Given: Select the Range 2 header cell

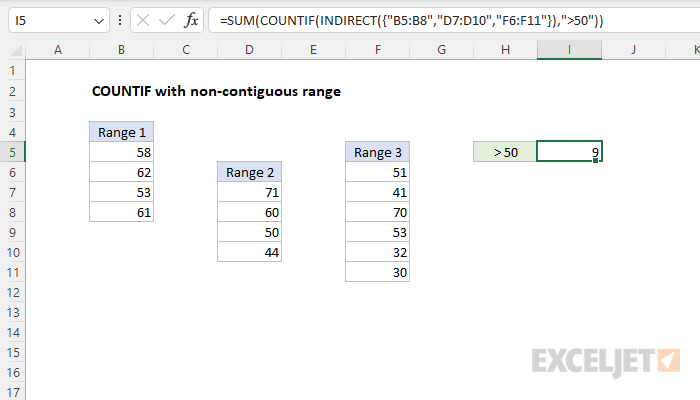Looking at the screenshot, I should (x=249, y=172).
